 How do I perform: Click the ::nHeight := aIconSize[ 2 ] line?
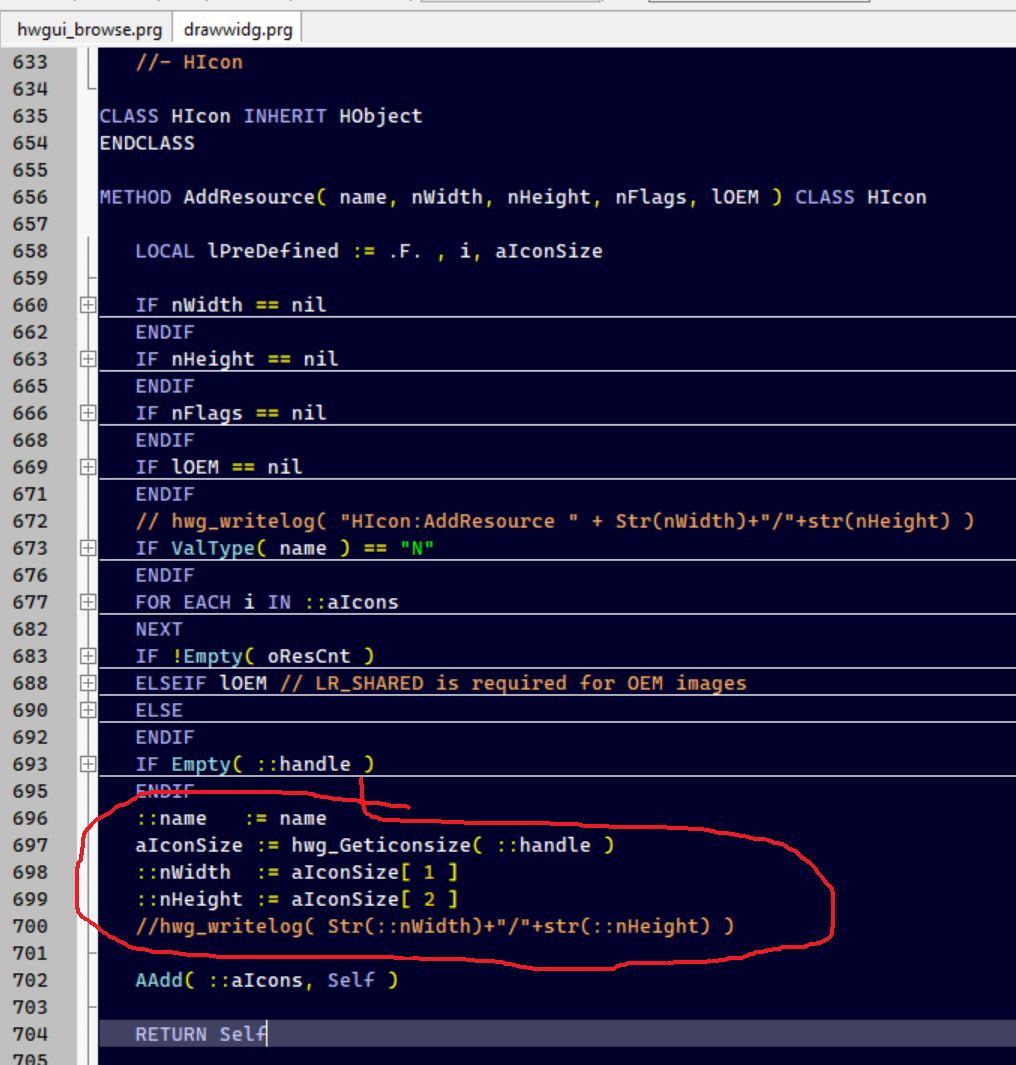point(297,899)
